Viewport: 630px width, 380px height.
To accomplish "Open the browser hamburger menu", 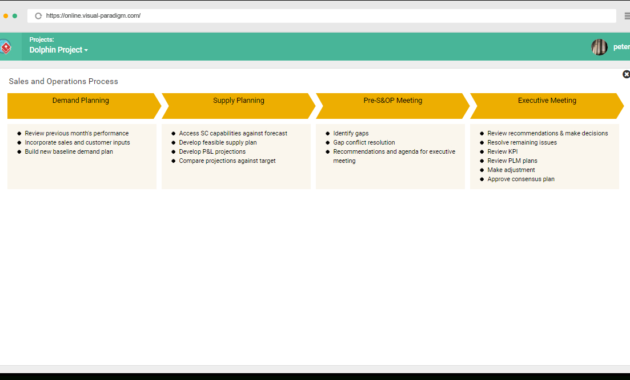I will [627, 16].
